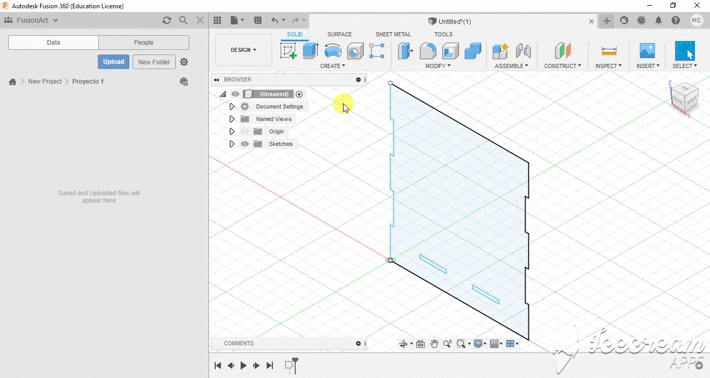Switch to the SOLID tab
The width and height of the screenshot is (710, 378).
pyautogui.click(x=295, y=34)
